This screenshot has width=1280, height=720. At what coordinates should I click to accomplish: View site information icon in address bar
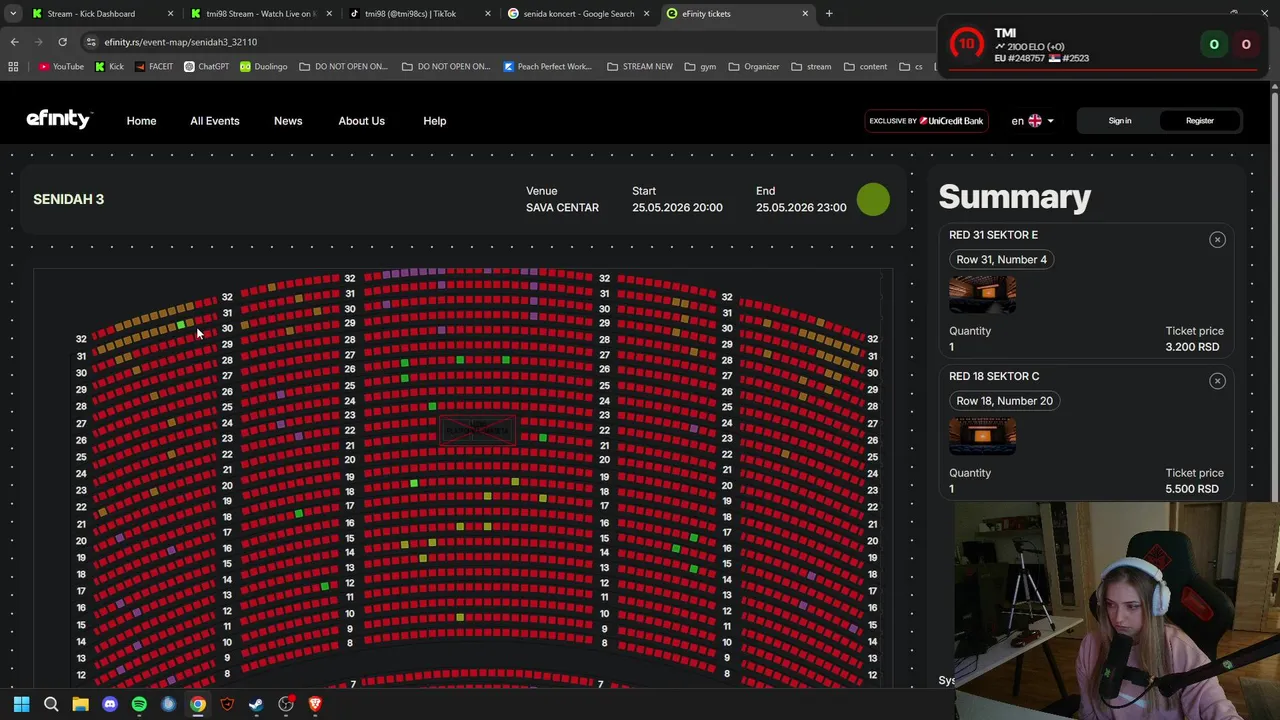click(x=91, y=42)
